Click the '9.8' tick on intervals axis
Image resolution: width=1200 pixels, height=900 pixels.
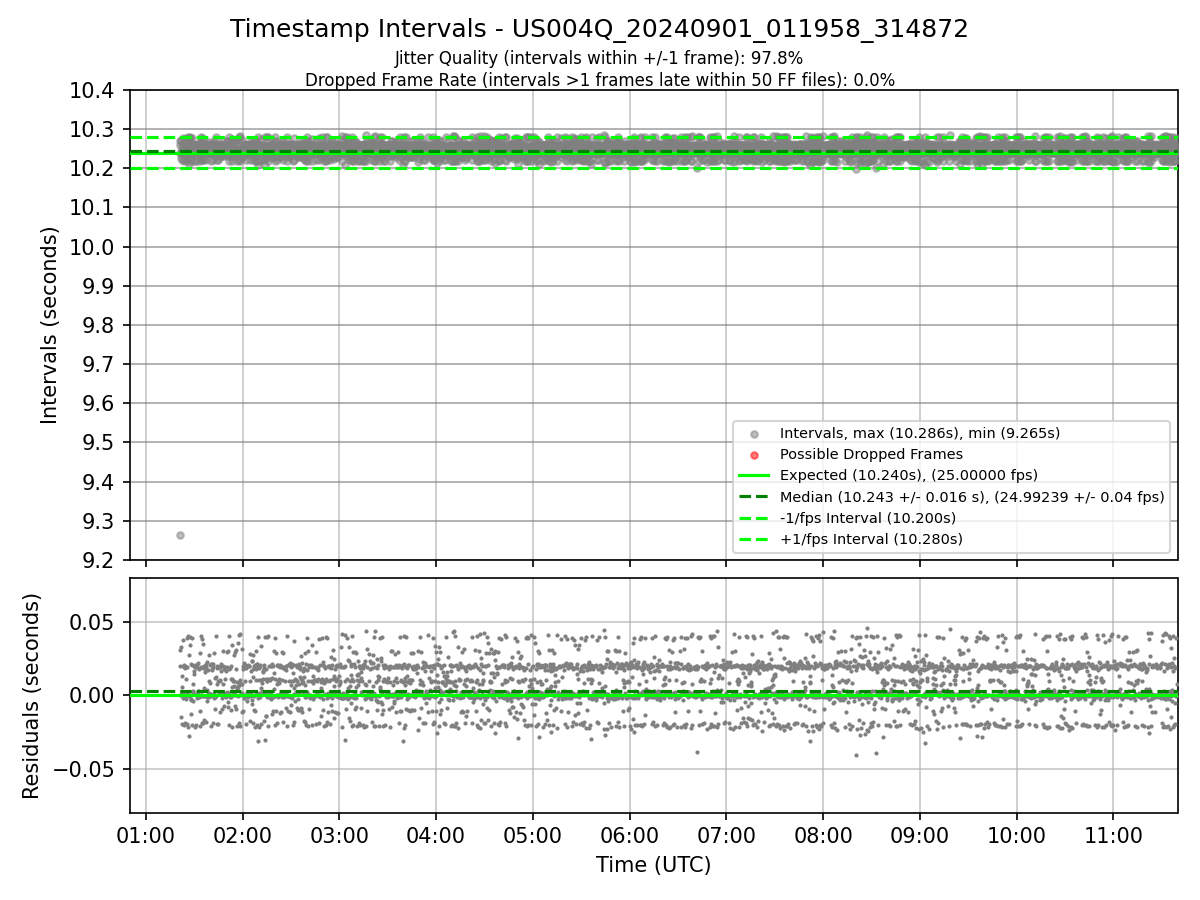click(x=99, y=326)
